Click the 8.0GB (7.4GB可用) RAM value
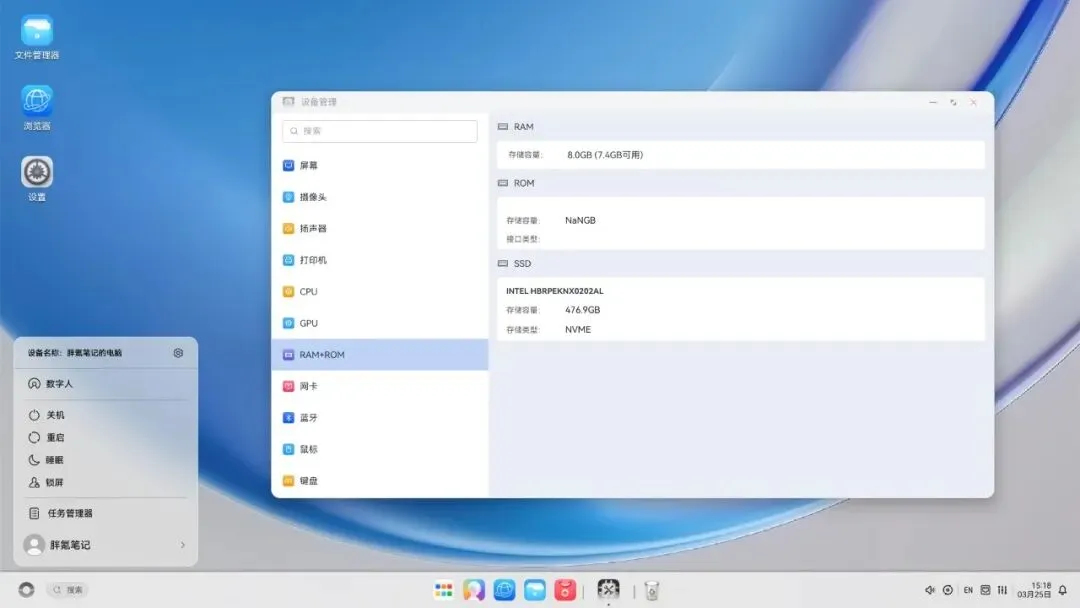The image size is (1080, 608). (605, 155)
